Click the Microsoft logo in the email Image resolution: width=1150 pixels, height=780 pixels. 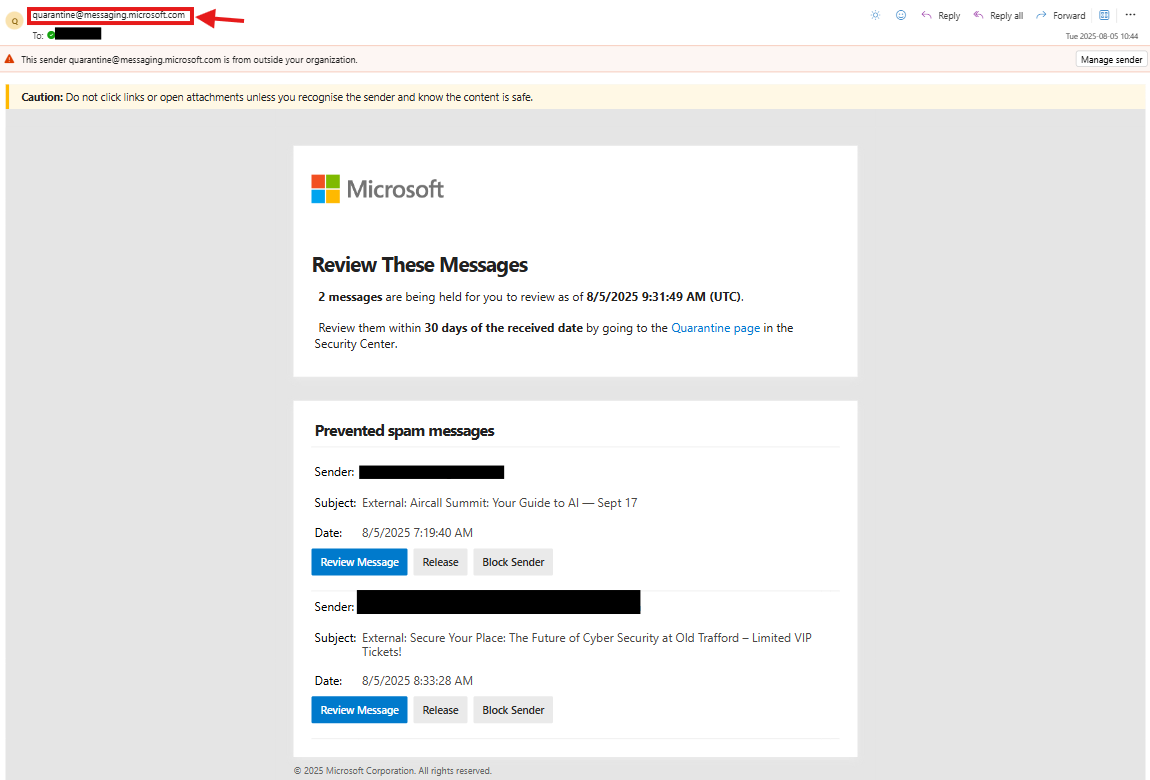click(377, 189)
